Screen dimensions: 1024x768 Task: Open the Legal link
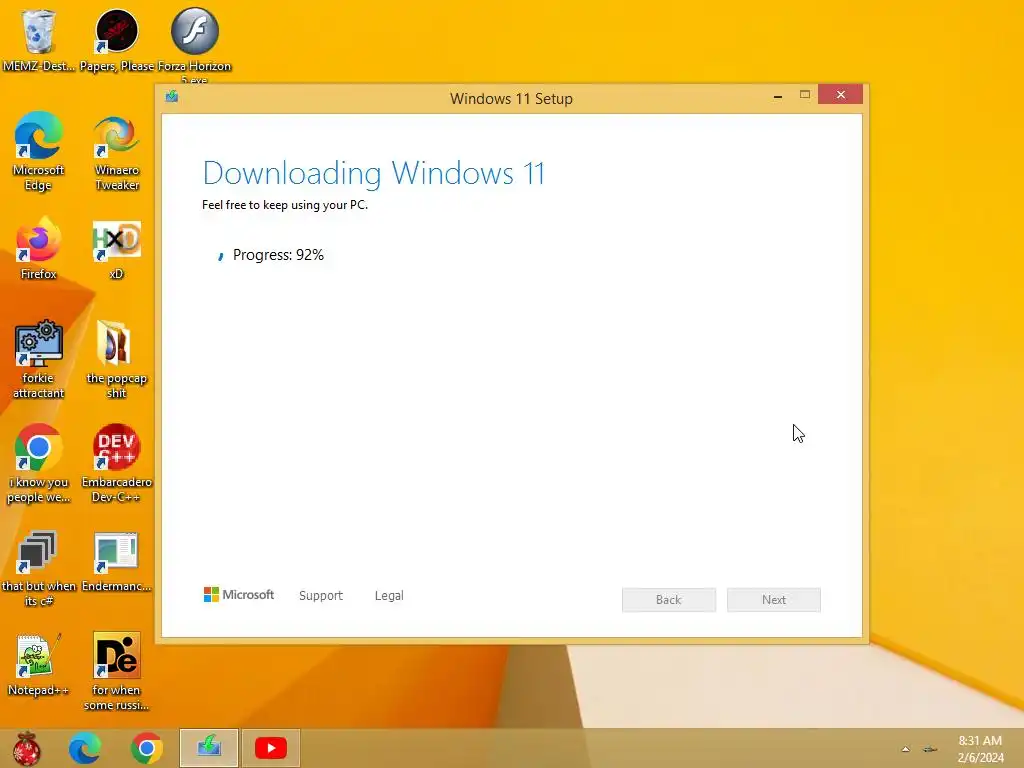tap(389, 596)
